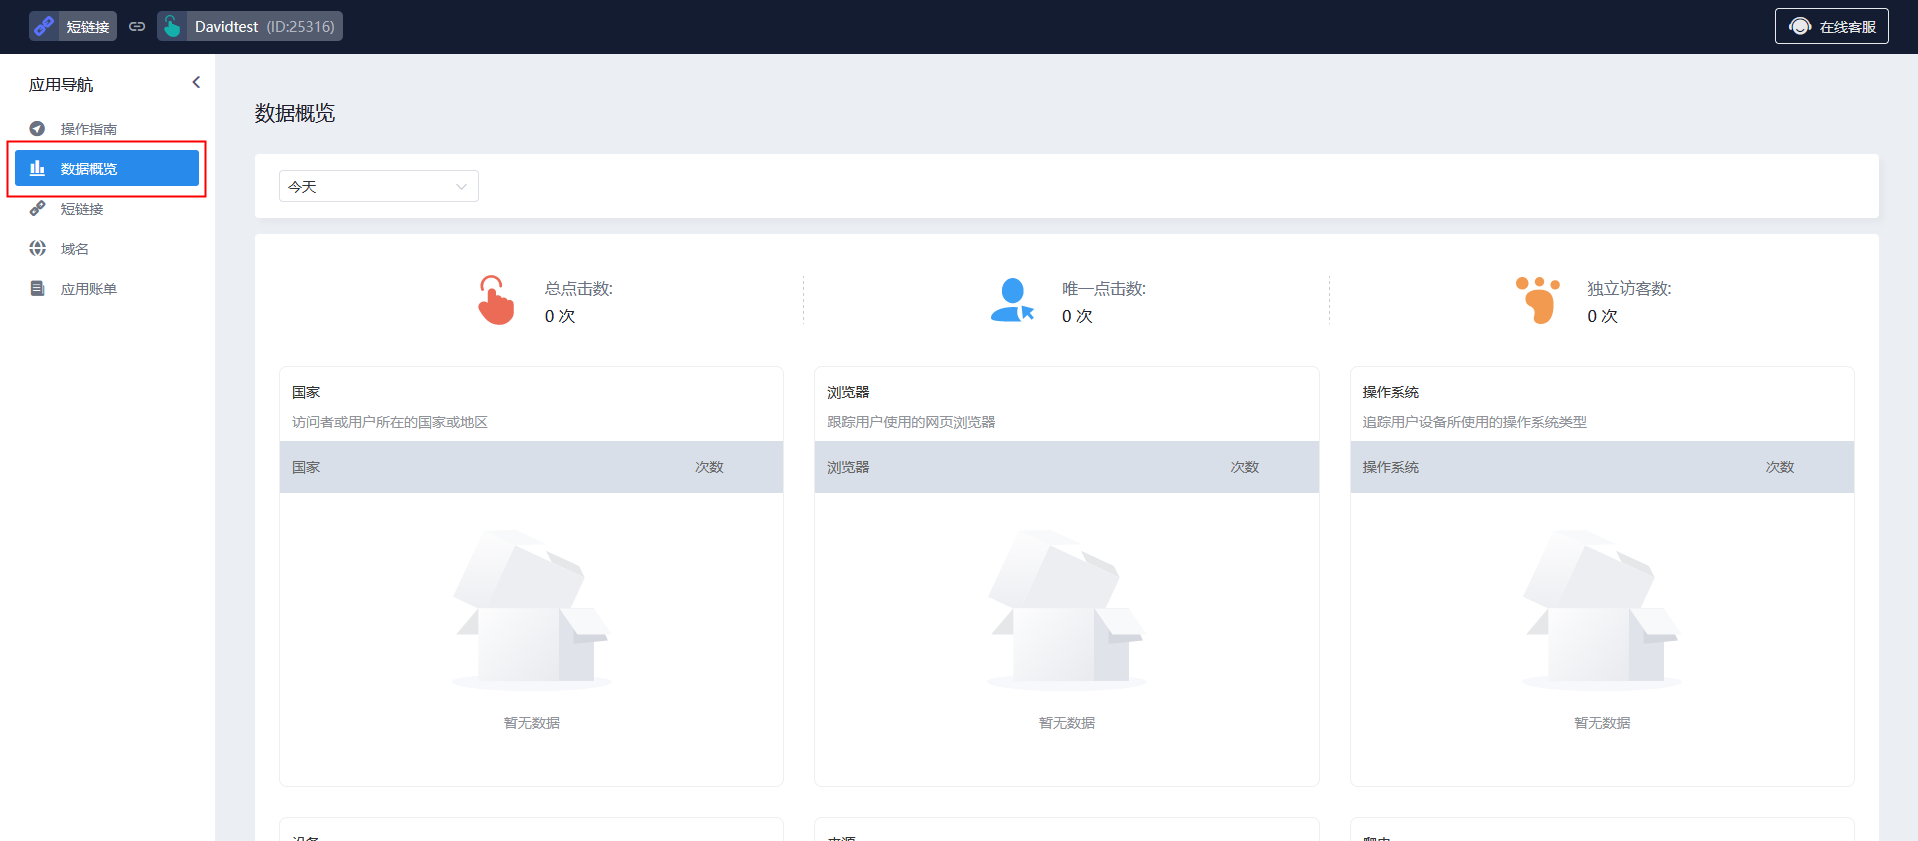Open 在线客服 online support button
1918x841 pixels.
coord(1831,26)
